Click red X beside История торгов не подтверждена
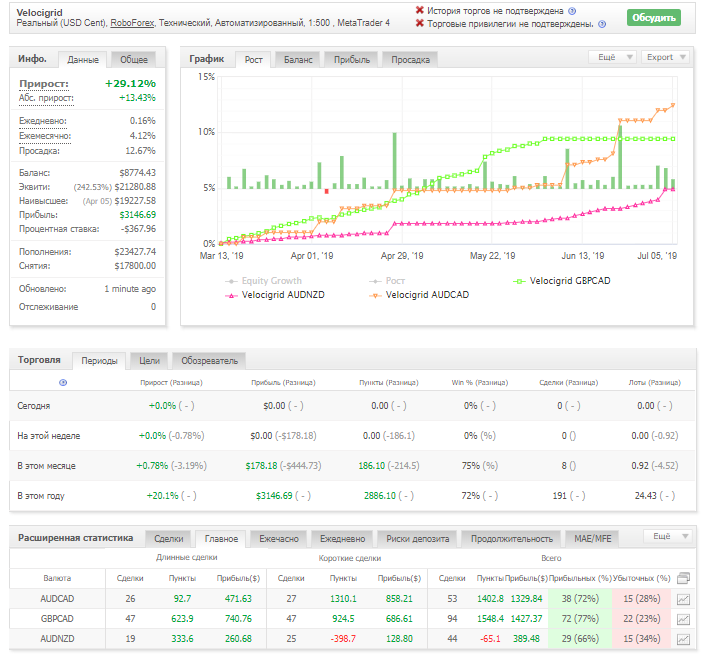The height and width of the screenshot is (666, 709). [x=420, y=10]
